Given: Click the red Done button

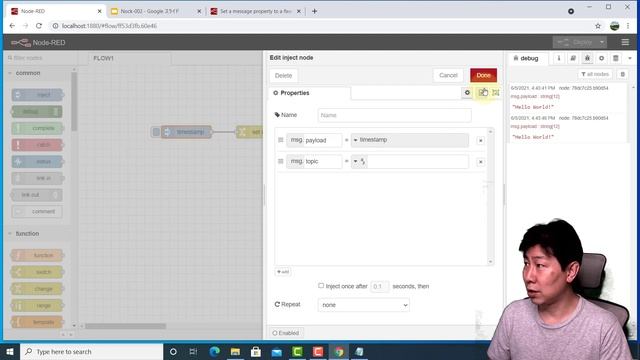Looking at the screenshot, I should point(483,75).
